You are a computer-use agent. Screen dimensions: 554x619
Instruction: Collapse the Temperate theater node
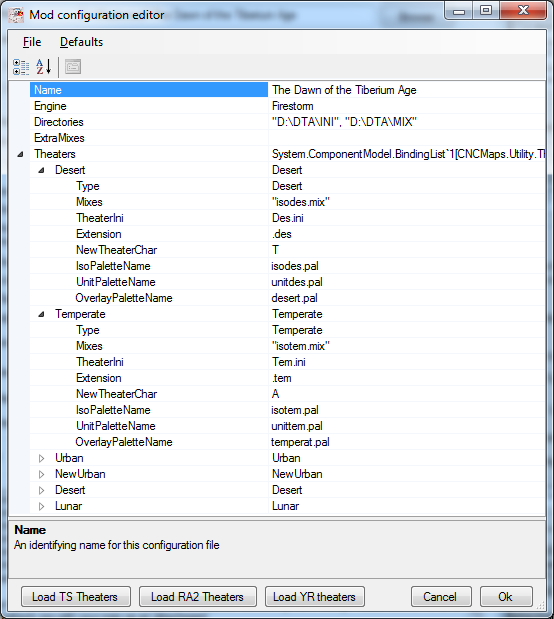41,315
